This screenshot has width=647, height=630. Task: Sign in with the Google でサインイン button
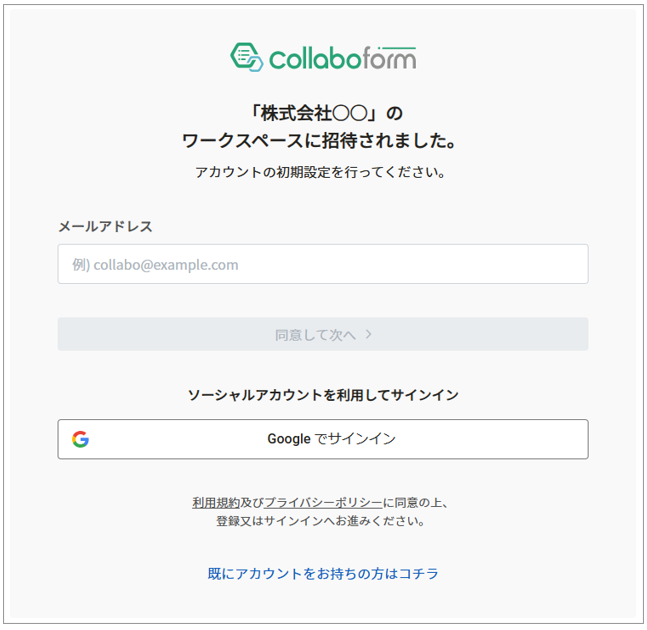click(x=323, y=439)
